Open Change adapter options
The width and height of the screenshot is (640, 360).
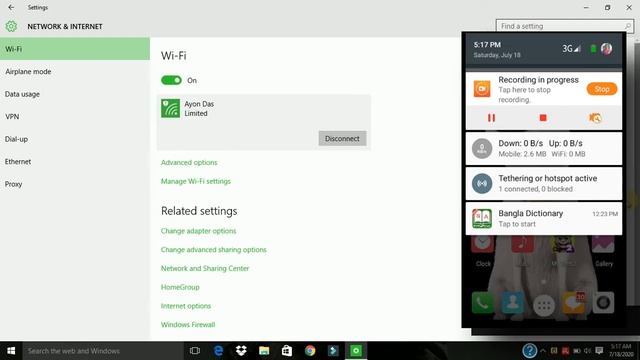tap(198, 231)
